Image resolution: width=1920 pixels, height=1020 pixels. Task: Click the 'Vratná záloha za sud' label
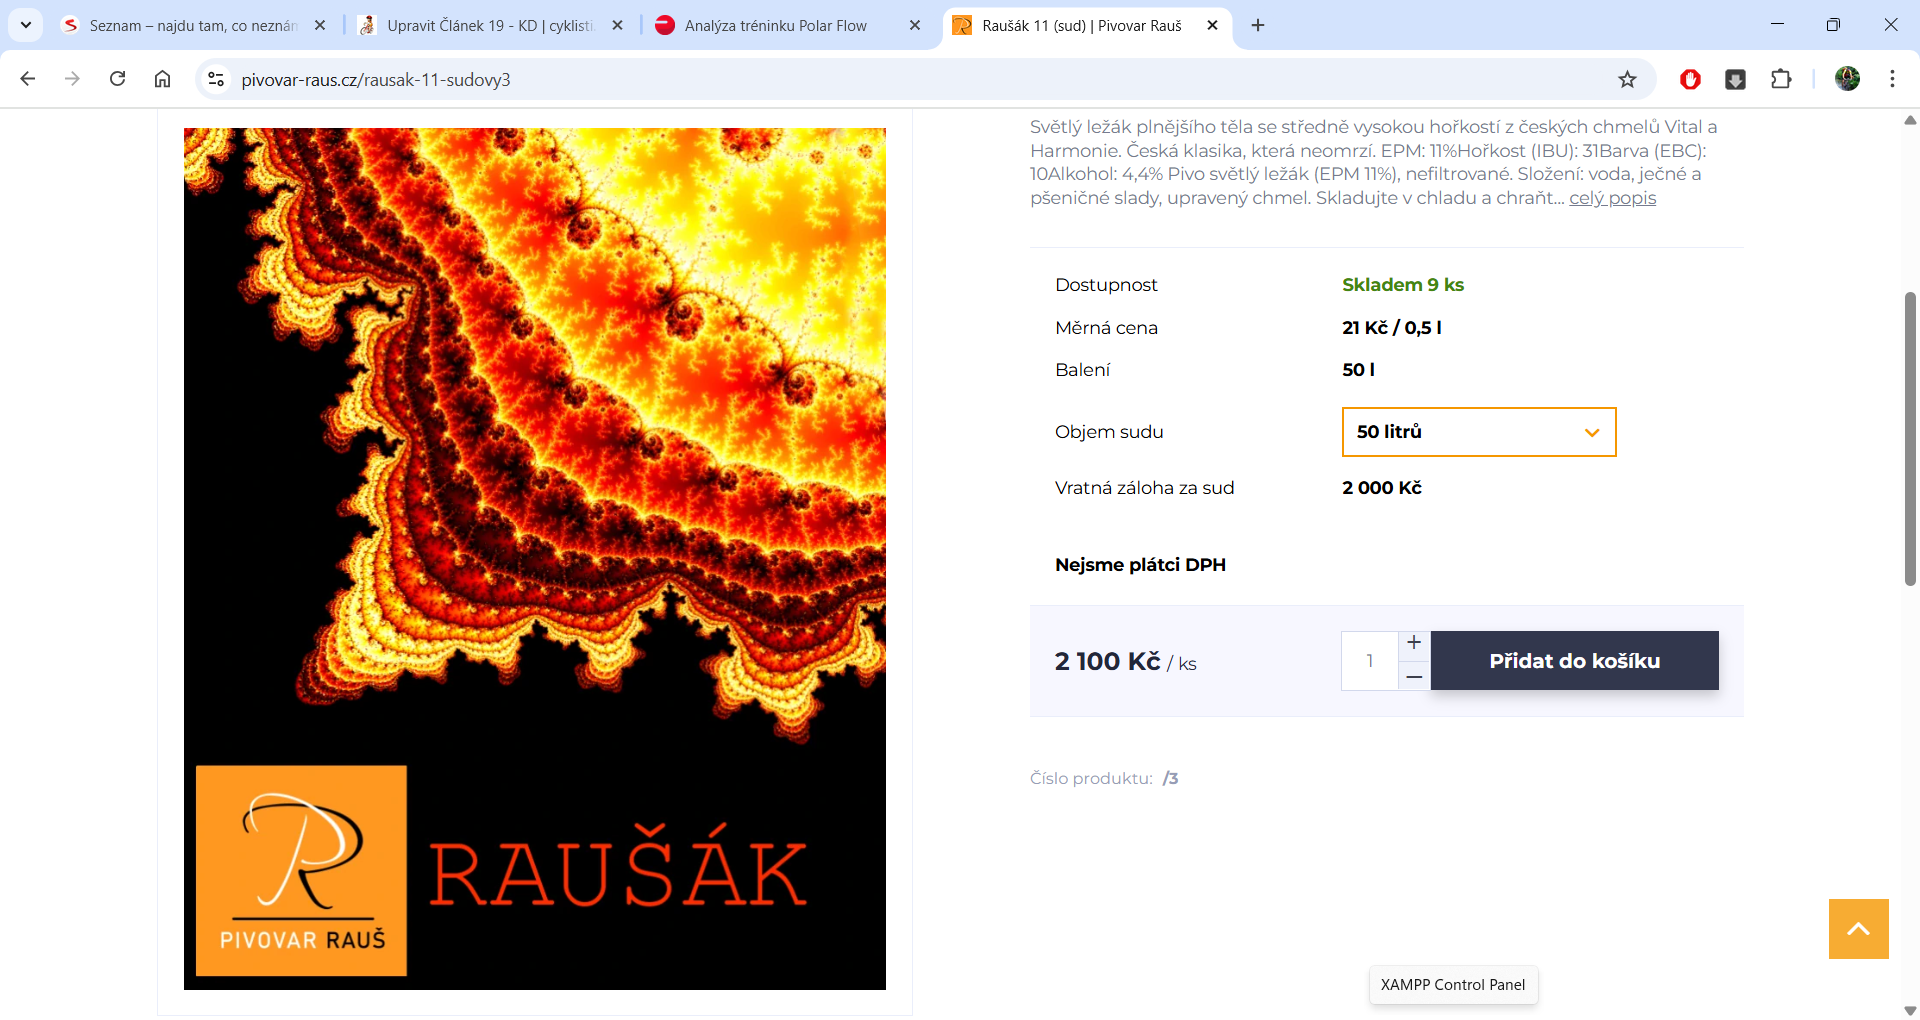pyautogui.click(x=1145, y=488)
